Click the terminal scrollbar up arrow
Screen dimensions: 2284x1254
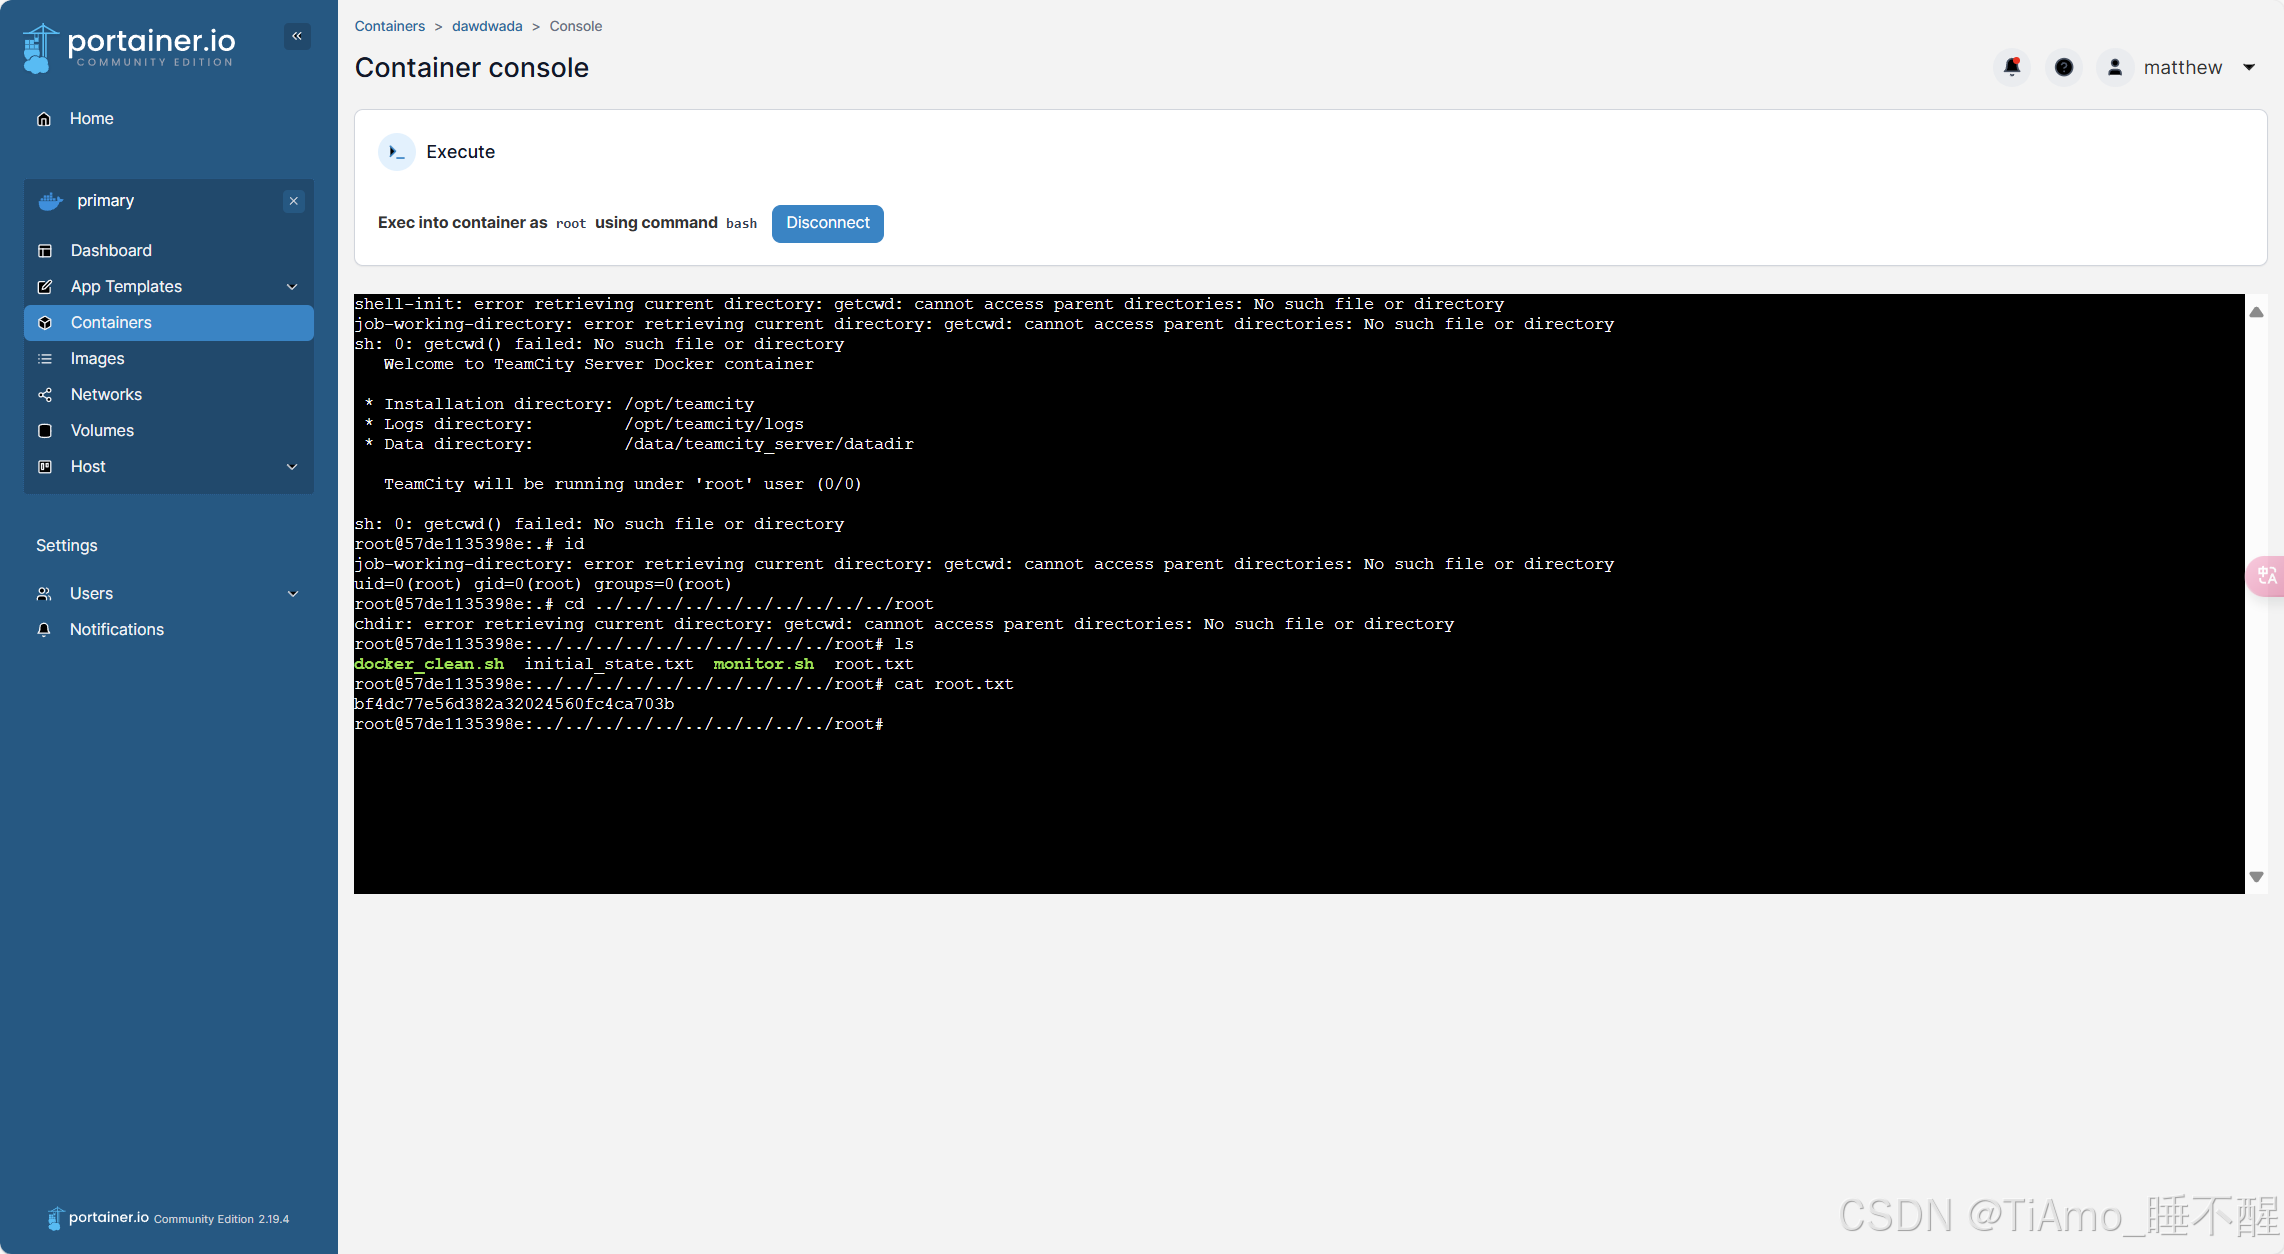tap(2257, 312)
